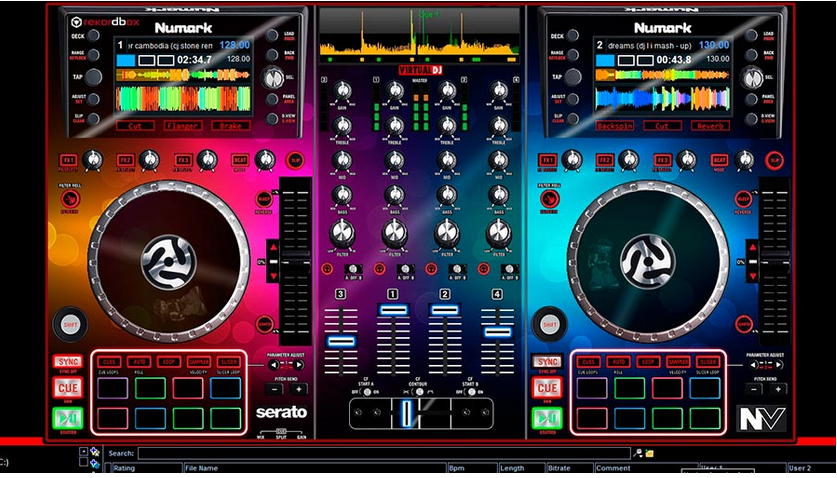This screenshot has width=837, height=478.
Task: Nudge left deck pitch down with red arrow
Action: pyautogui.click(x=273, y=276)
